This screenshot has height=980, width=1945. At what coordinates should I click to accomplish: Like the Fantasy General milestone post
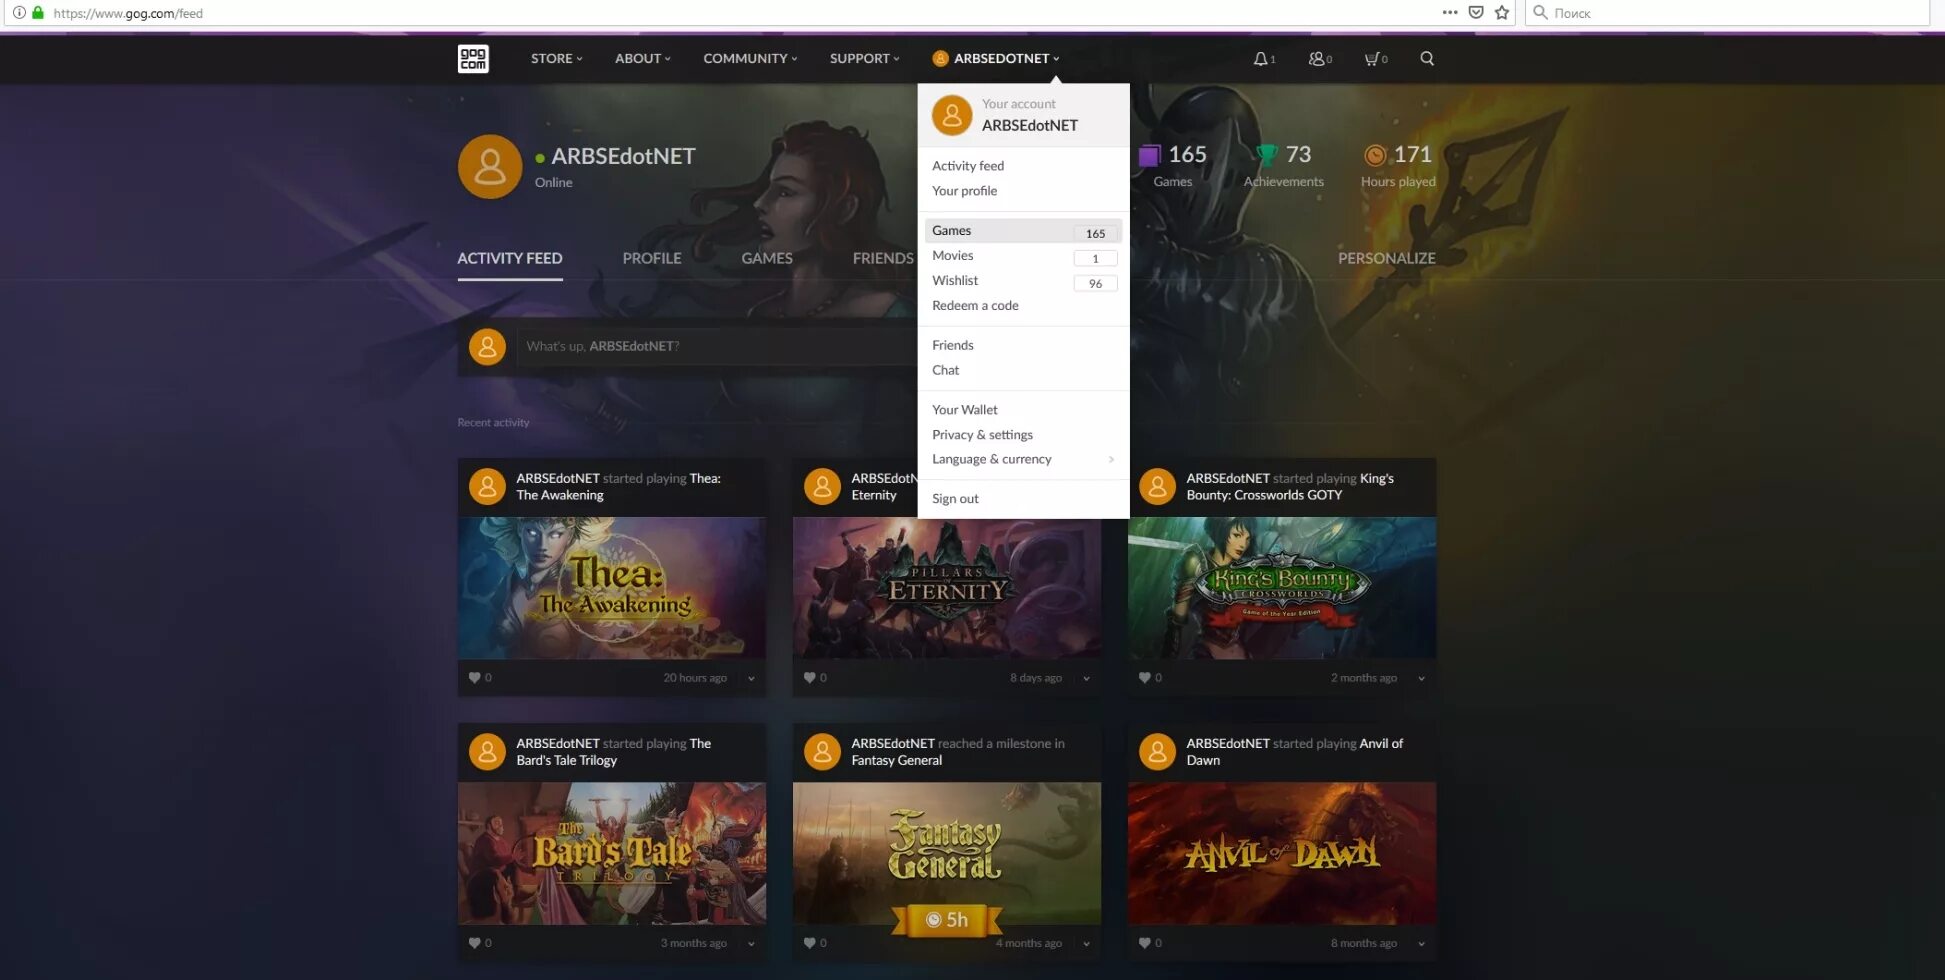(x=811, y=942)
